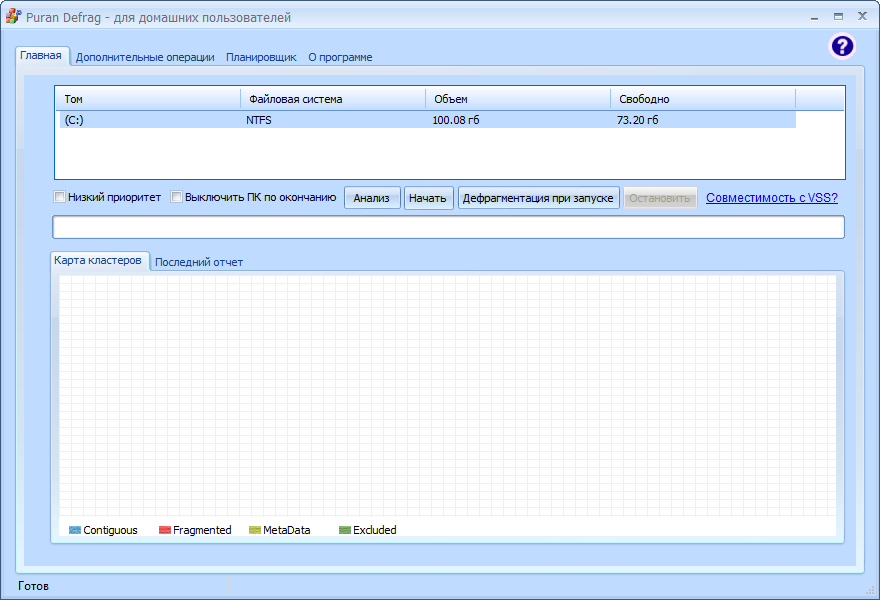Open help via the question mark icon
Image resolution: width=880 pixels, height=600 pixels.
point(842,46)
